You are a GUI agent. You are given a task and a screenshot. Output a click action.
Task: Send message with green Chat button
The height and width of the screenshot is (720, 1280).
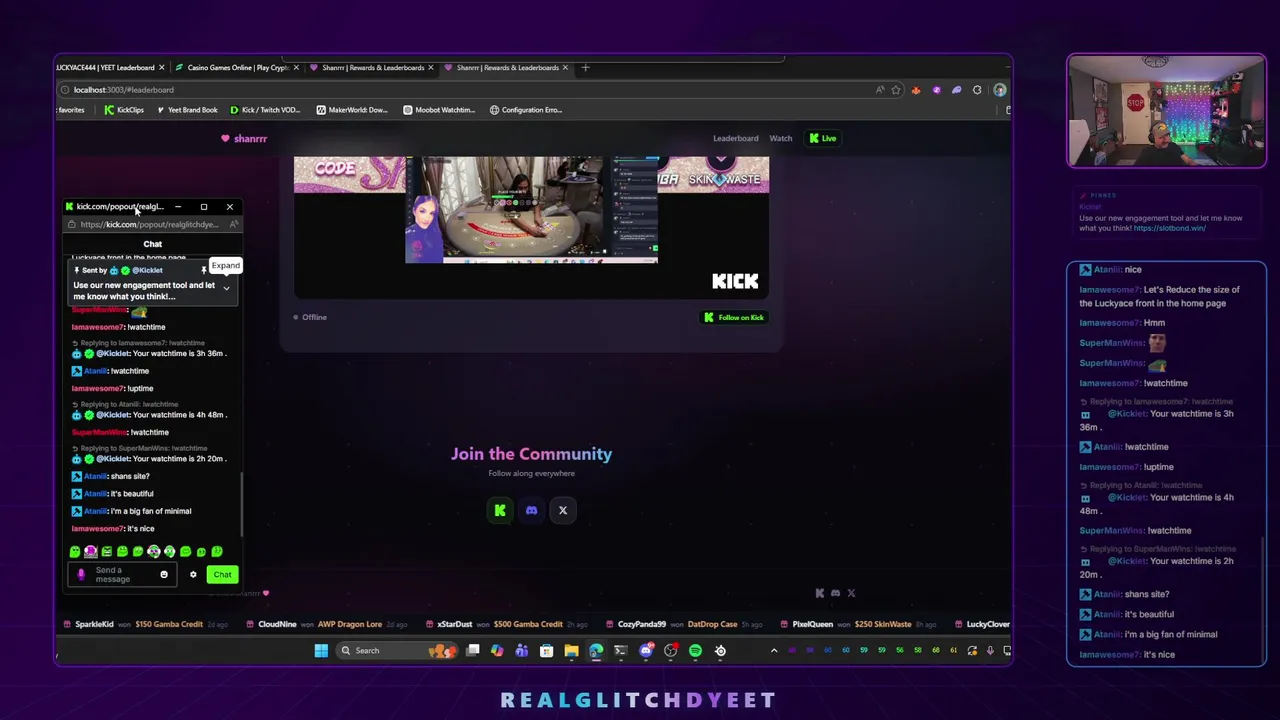[222, 574]
